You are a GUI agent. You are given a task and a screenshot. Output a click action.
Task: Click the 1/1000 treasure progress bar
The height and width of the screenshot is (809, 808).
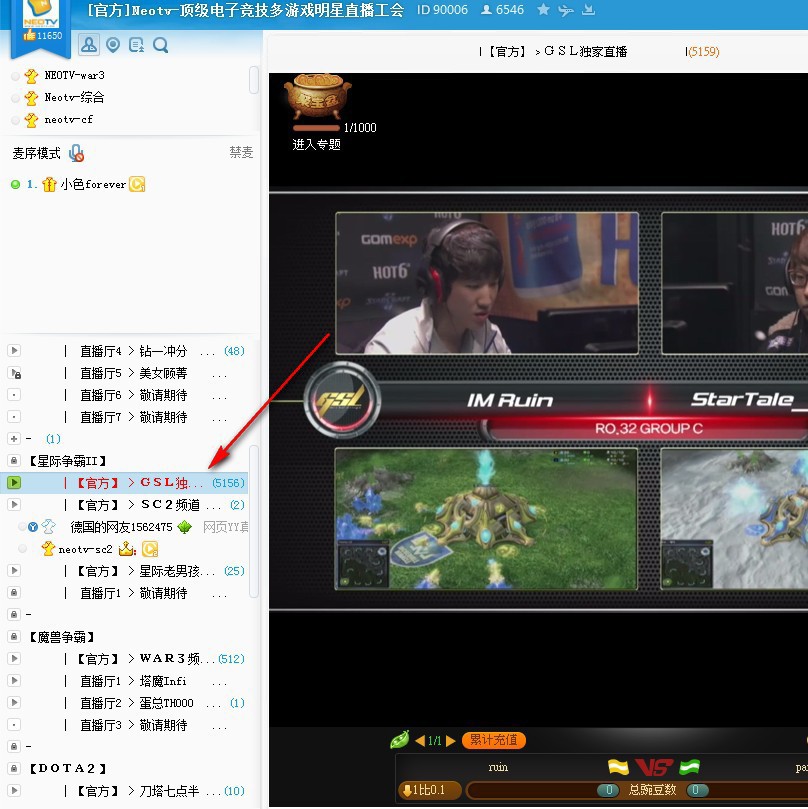click(316, 127)
